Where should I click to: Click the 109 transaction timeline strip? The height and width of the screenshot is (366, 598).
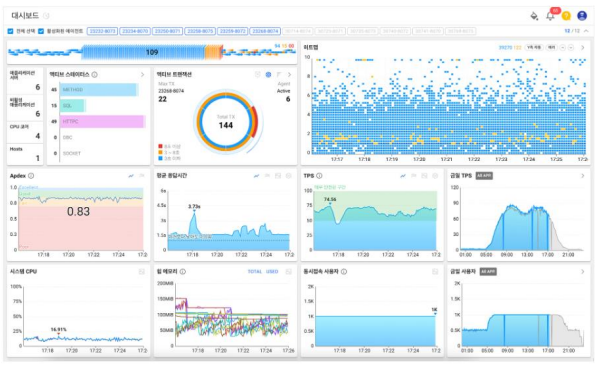[x=152, y=52]
